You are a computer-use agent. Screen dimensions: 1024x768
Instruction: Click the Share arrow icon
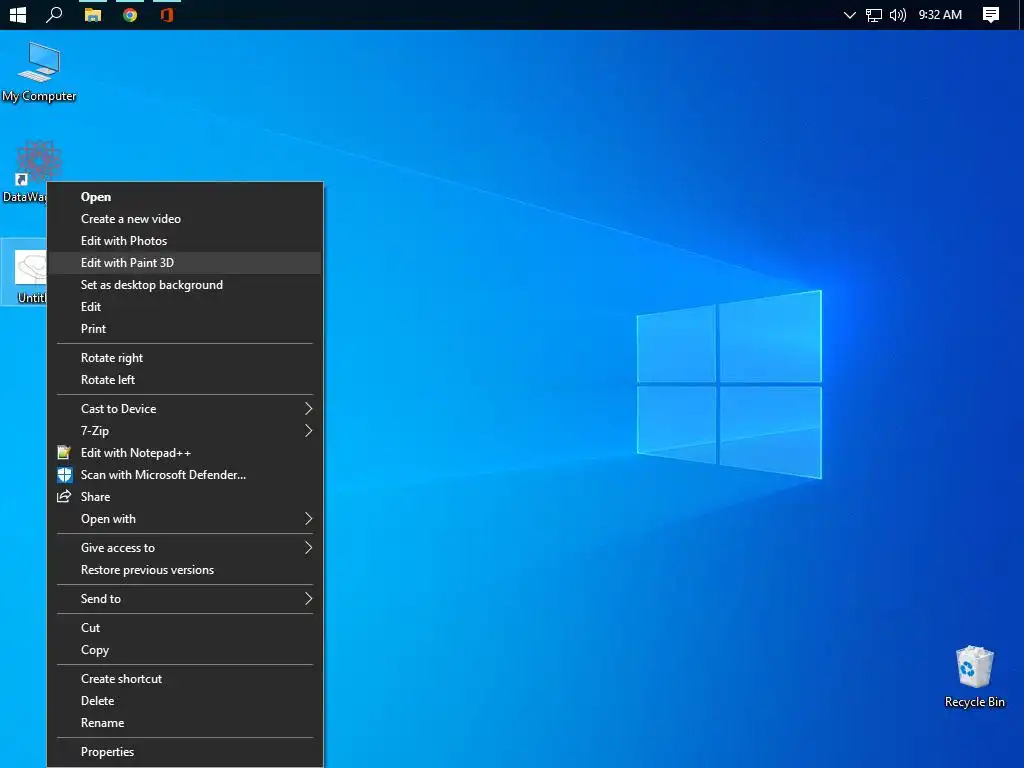click(64, 496)
